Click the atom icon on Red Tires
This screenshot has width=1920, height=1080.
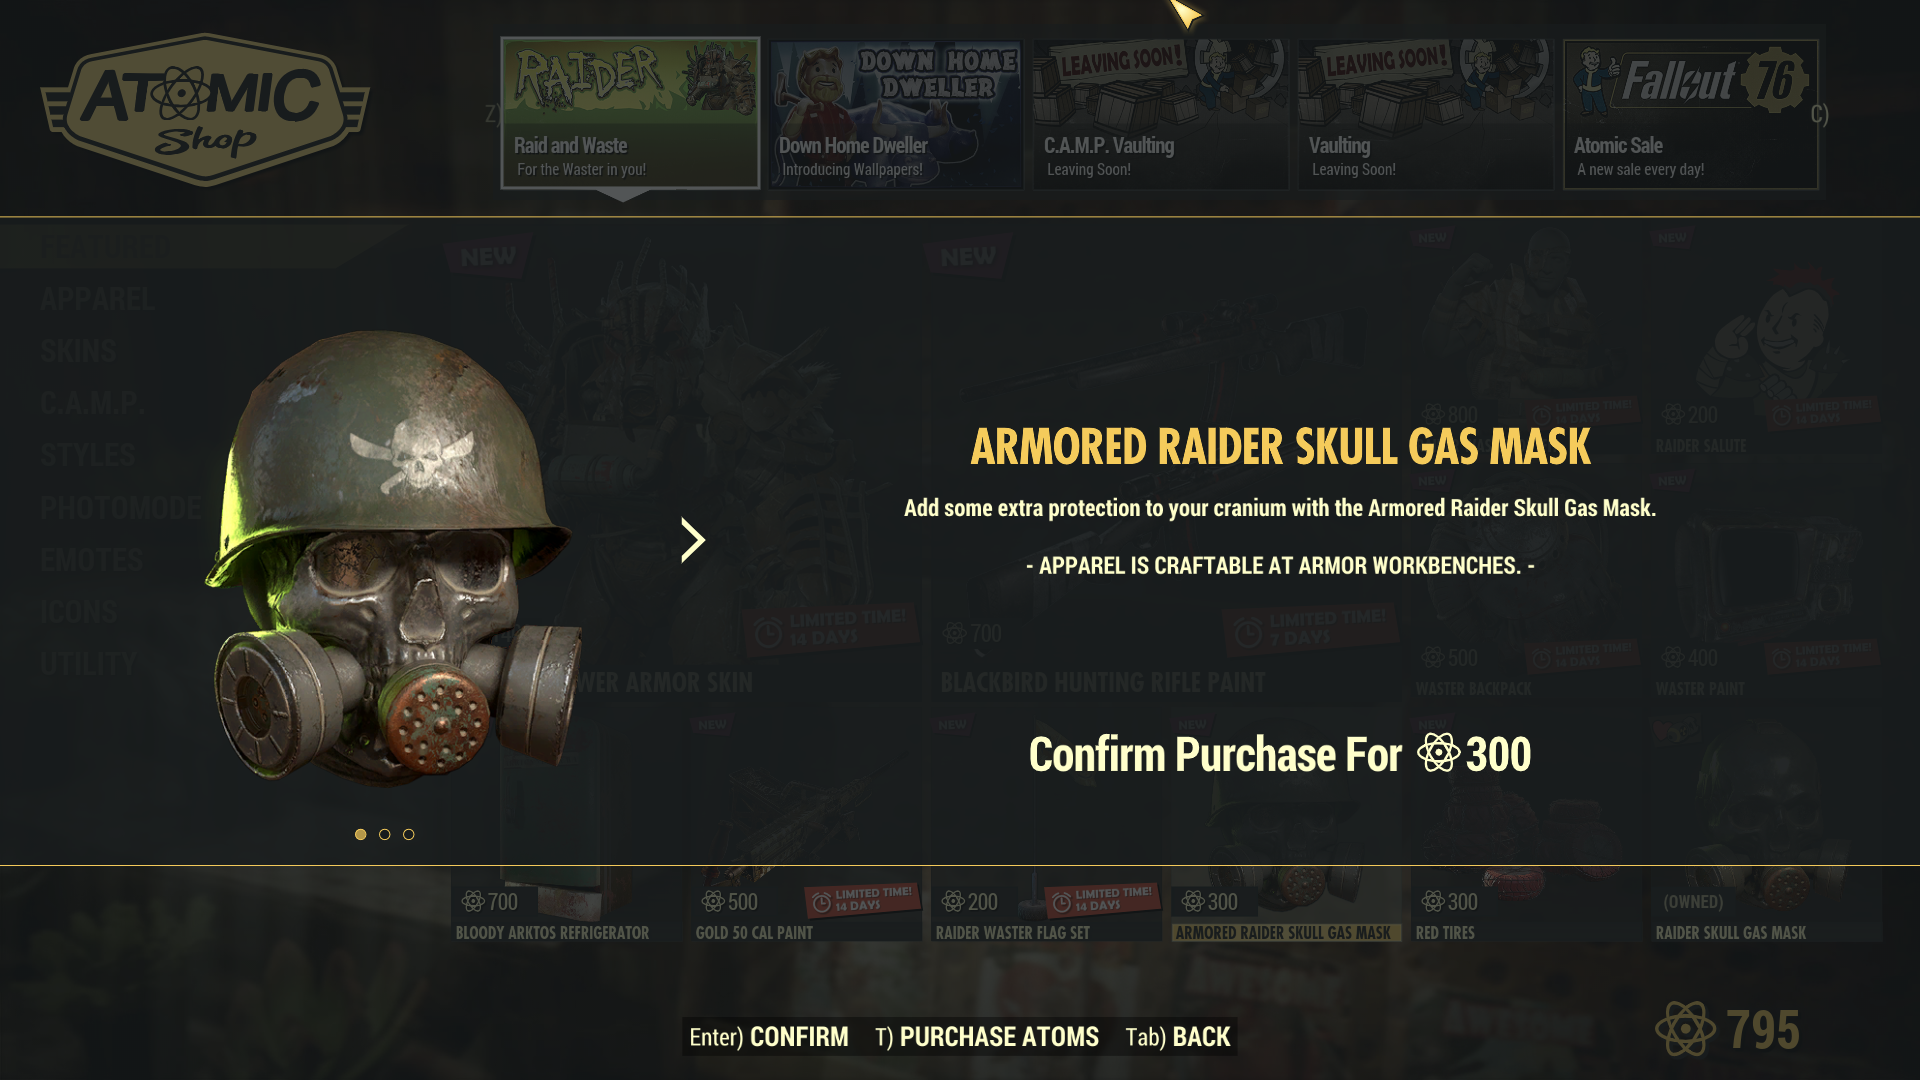coord(1433,902)
